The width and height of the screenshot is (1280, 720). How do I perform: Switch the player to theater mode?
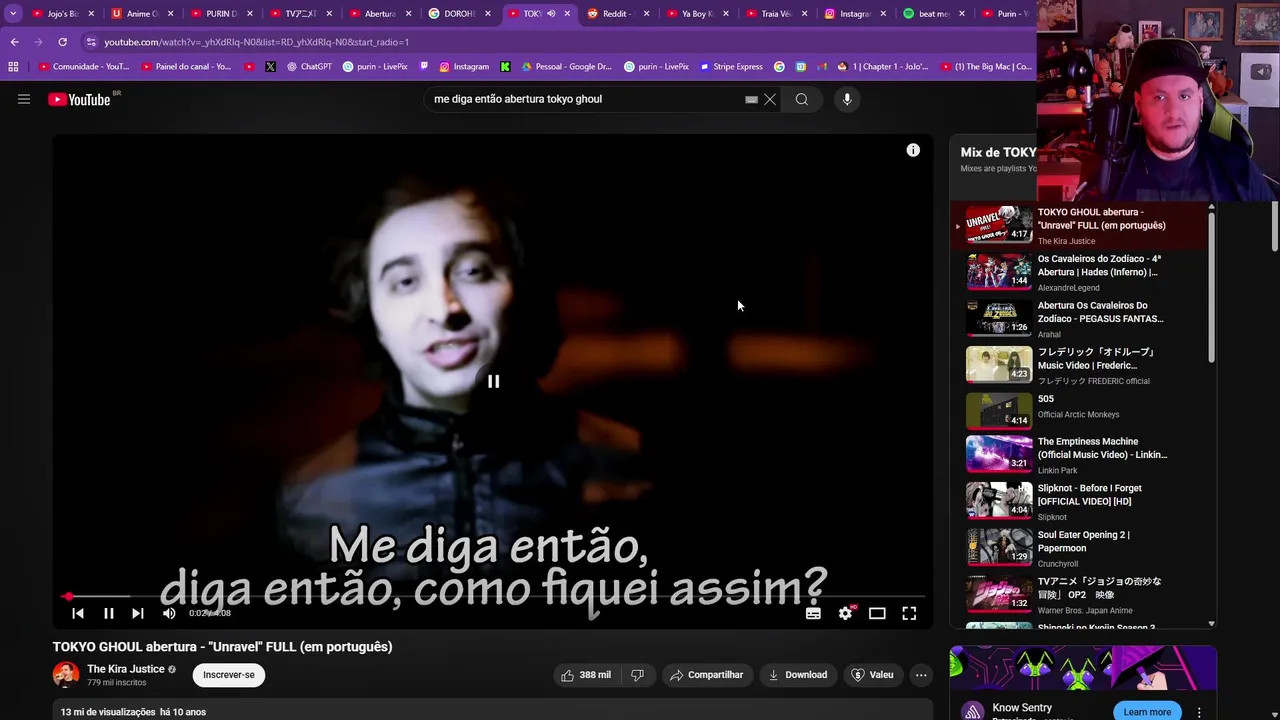click(x=877, y=613)
